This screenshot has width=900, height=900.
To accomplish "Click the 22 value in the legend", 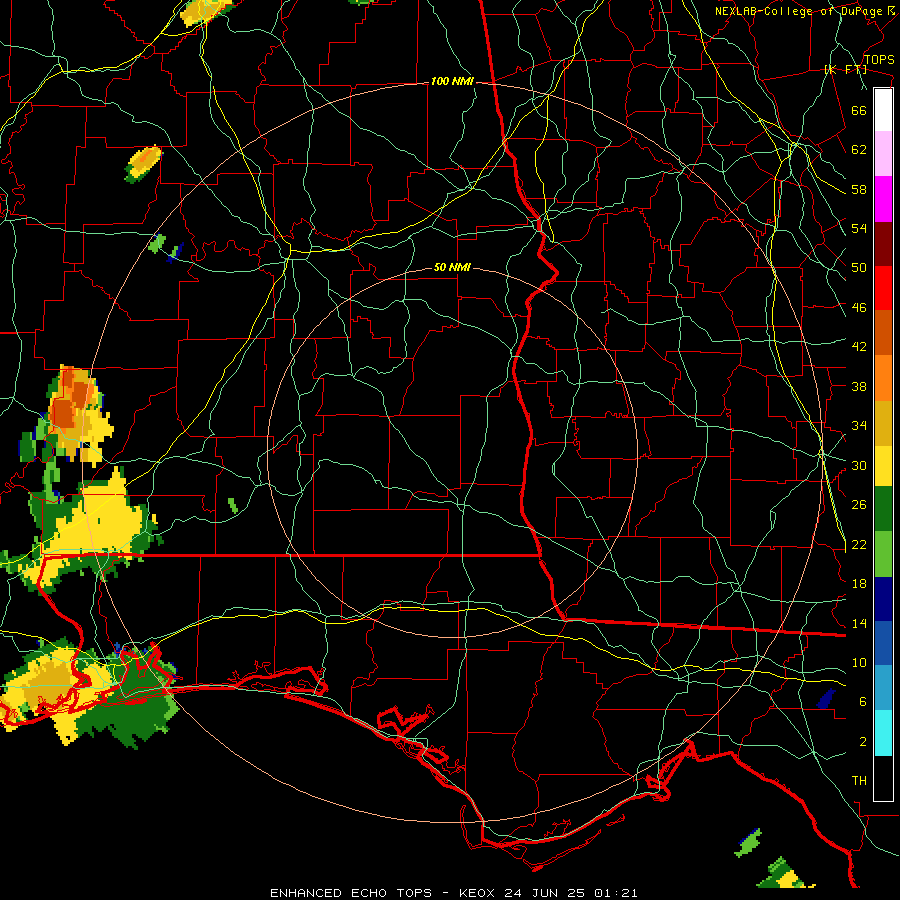I will pos(859,545).
